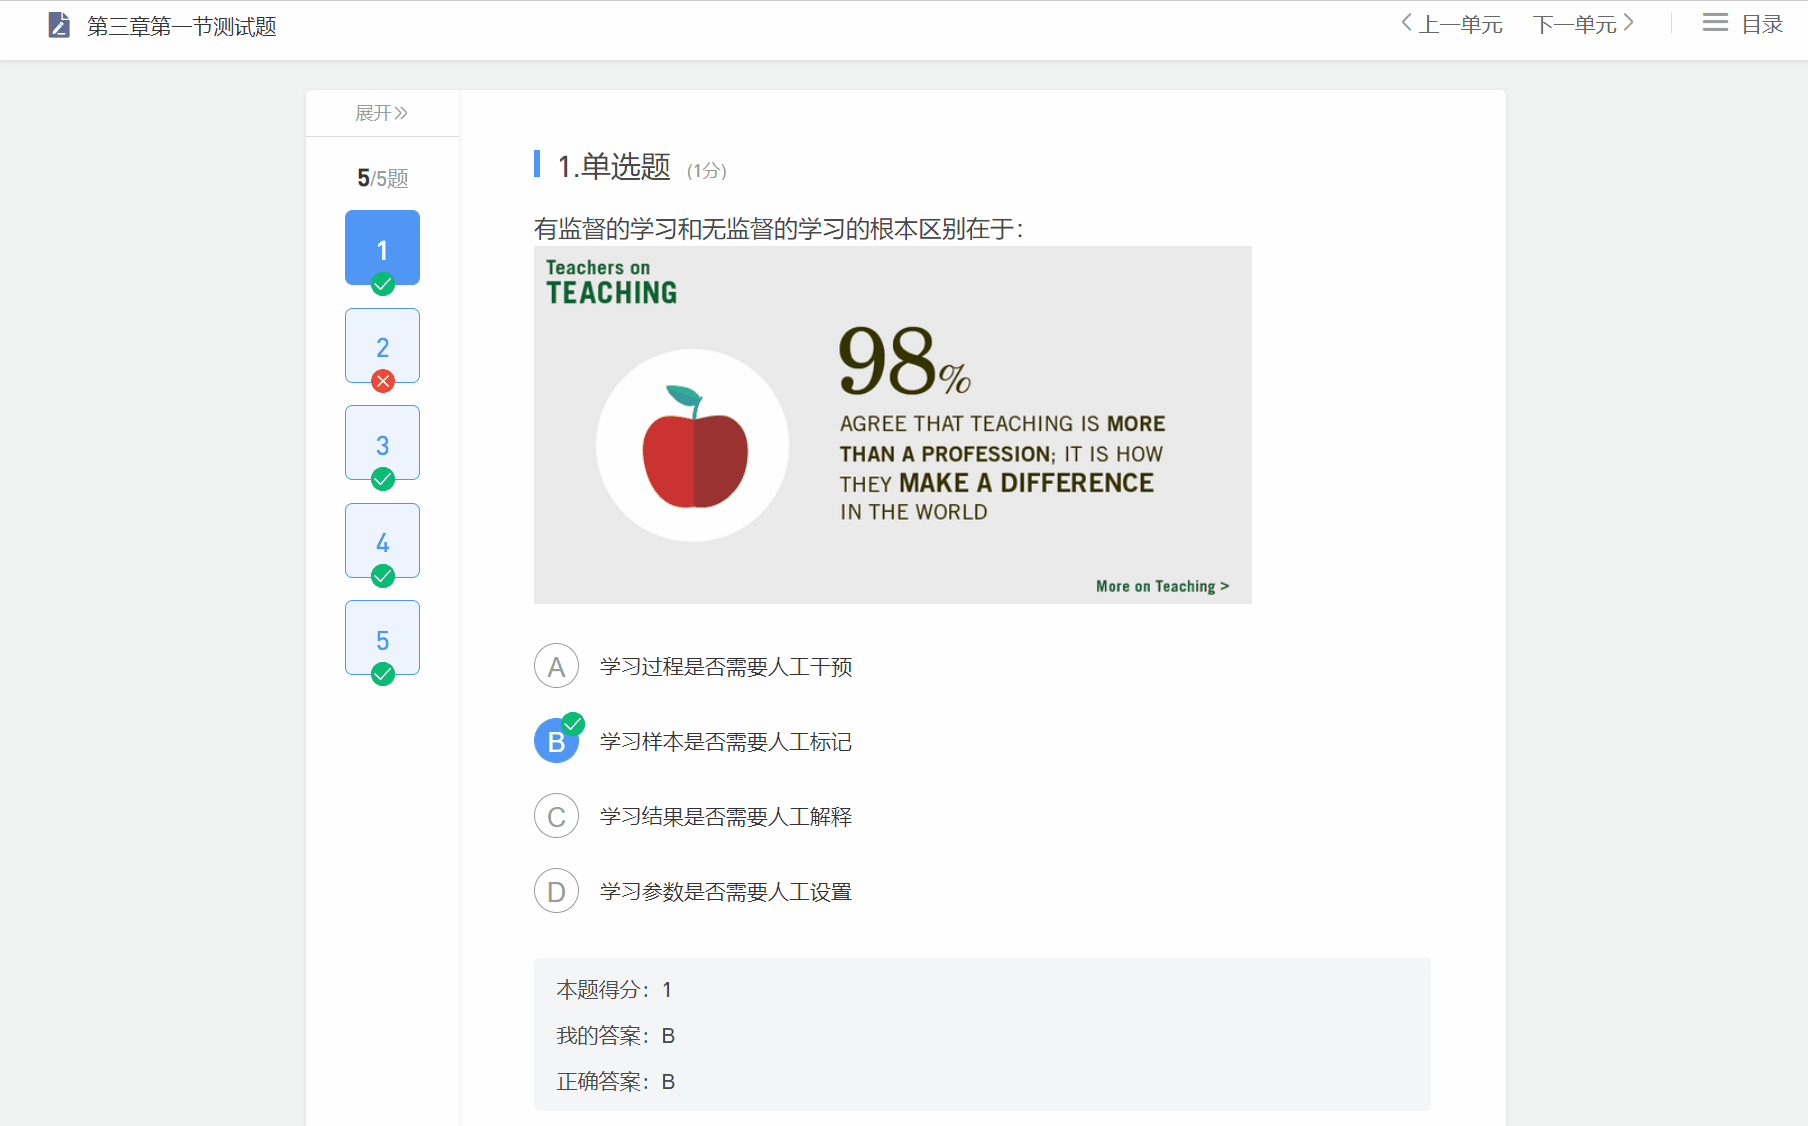Viewport: 1808px width, 1126px height.
Task: Select option C radio button
Action: [x=556, y=816]
